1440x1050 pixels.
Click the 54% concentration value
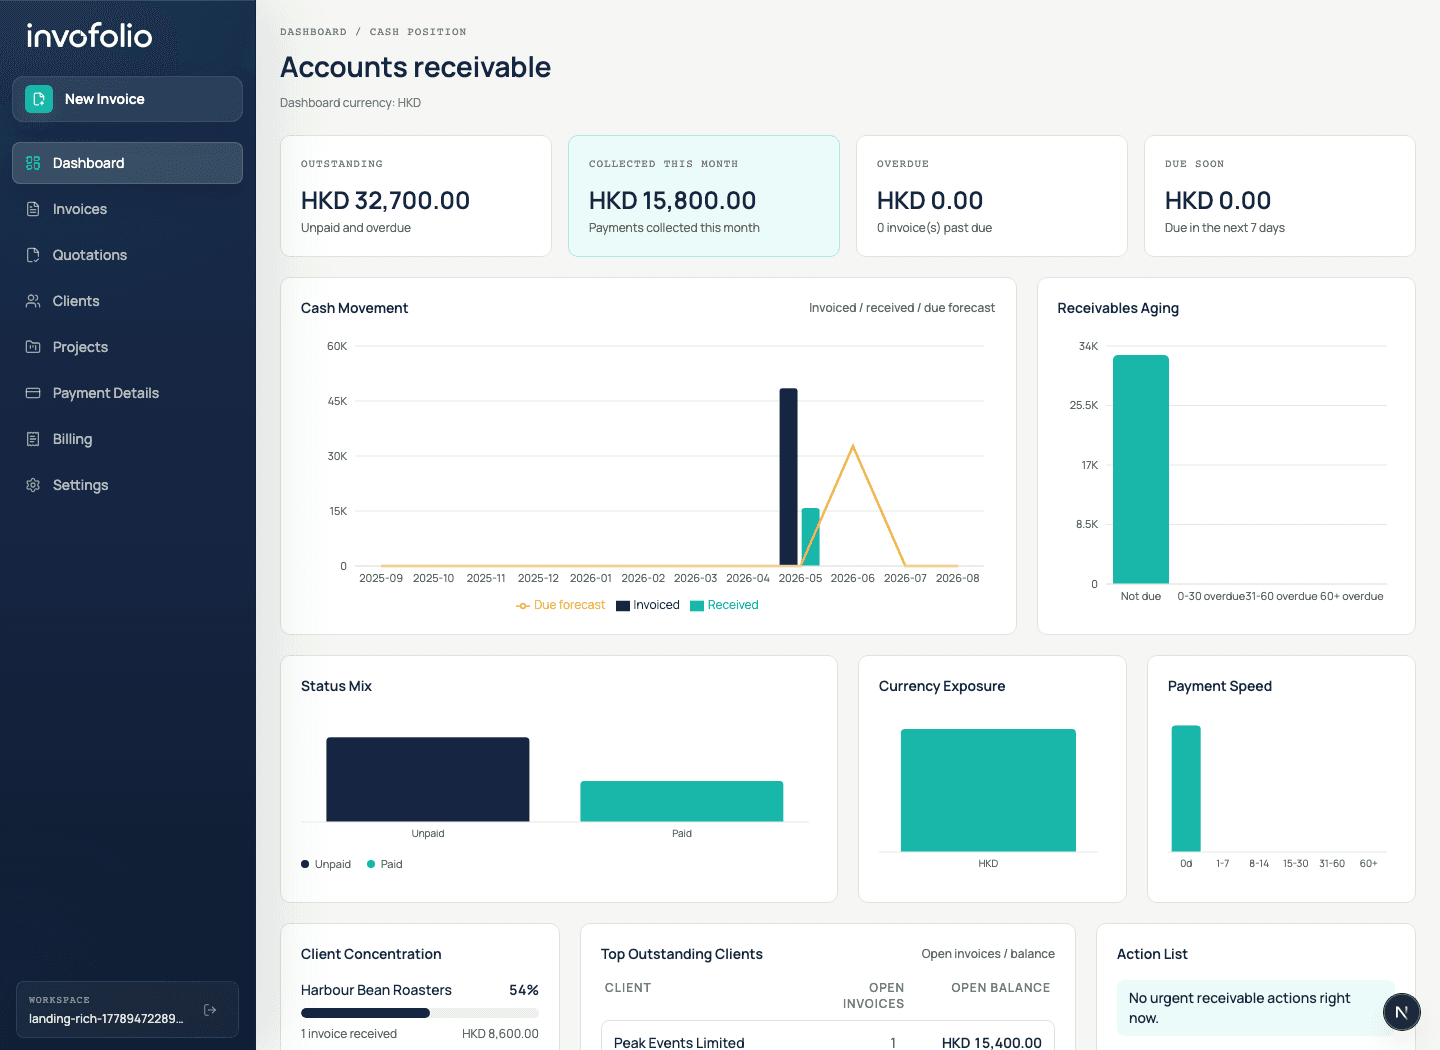click(524, 990)
